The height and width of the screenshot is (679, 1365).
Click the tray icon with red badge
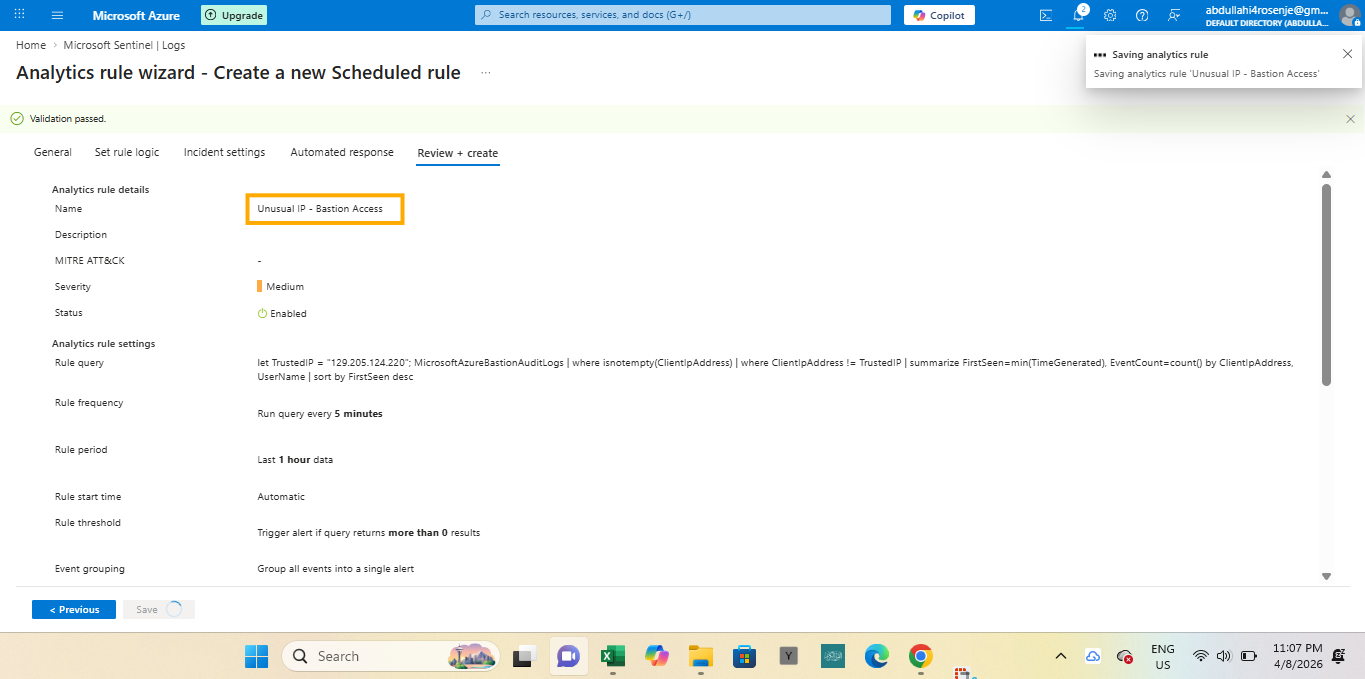(1125, 657)
